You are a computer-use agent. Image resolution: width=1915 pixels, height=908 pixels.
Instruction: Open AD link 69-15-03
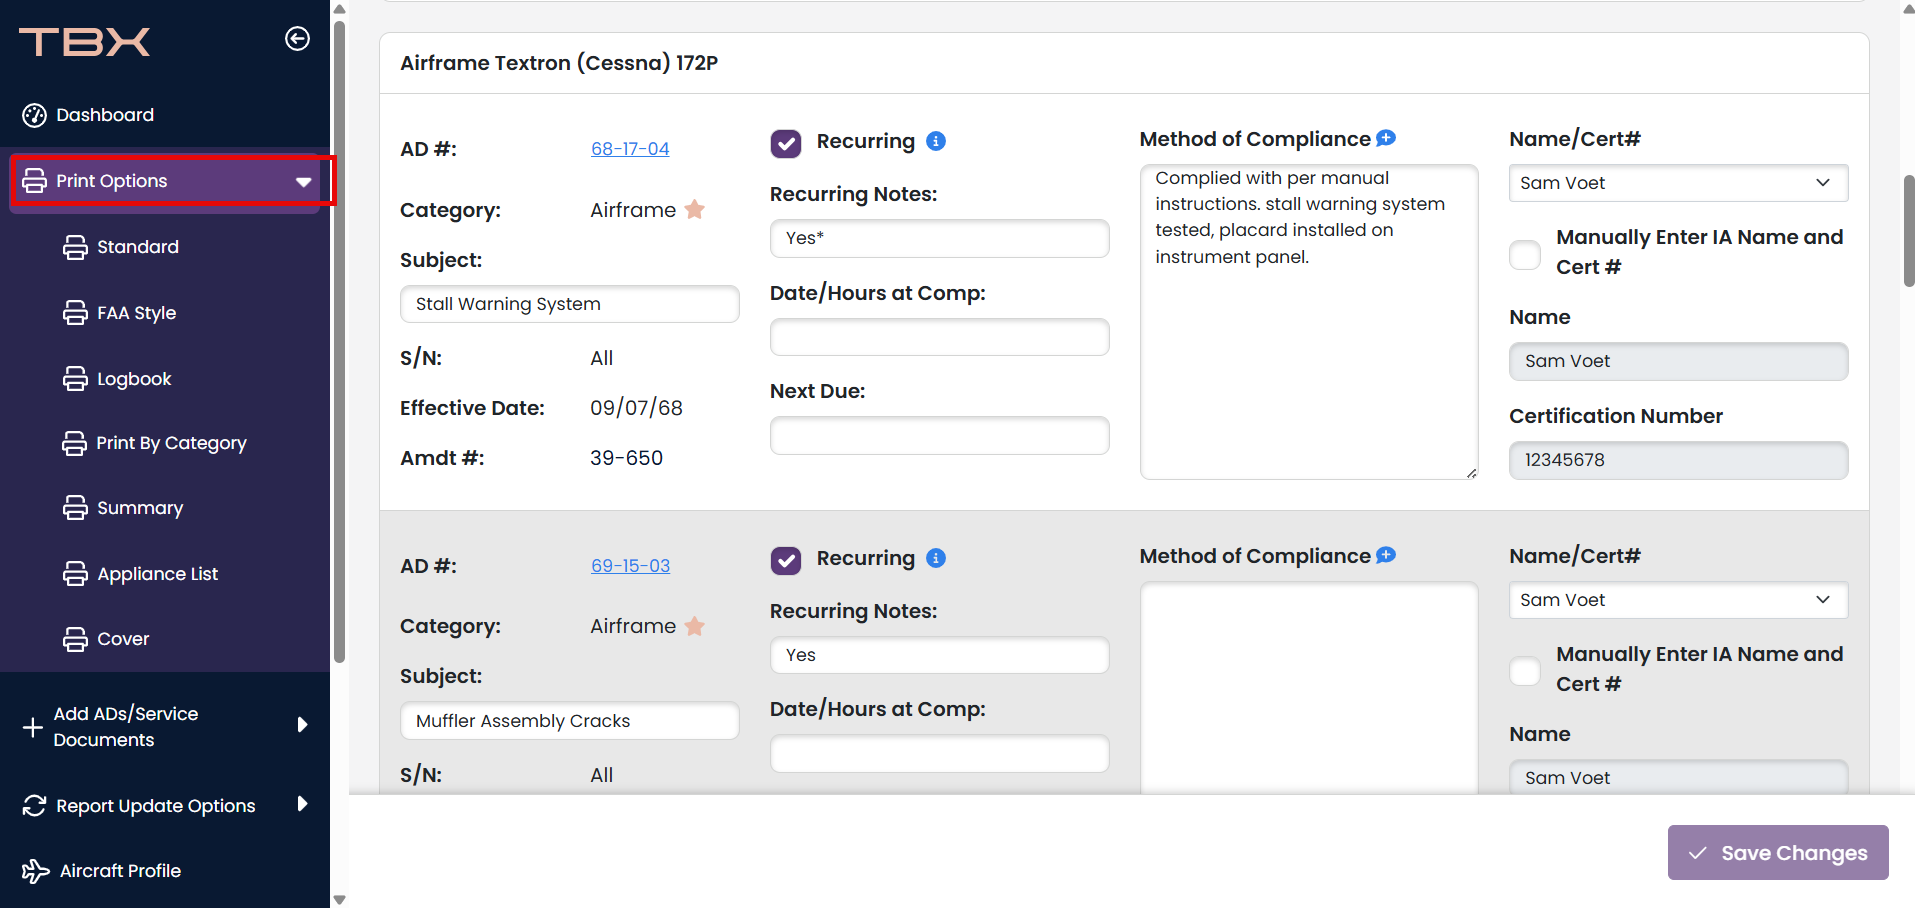tap(630, 566)
